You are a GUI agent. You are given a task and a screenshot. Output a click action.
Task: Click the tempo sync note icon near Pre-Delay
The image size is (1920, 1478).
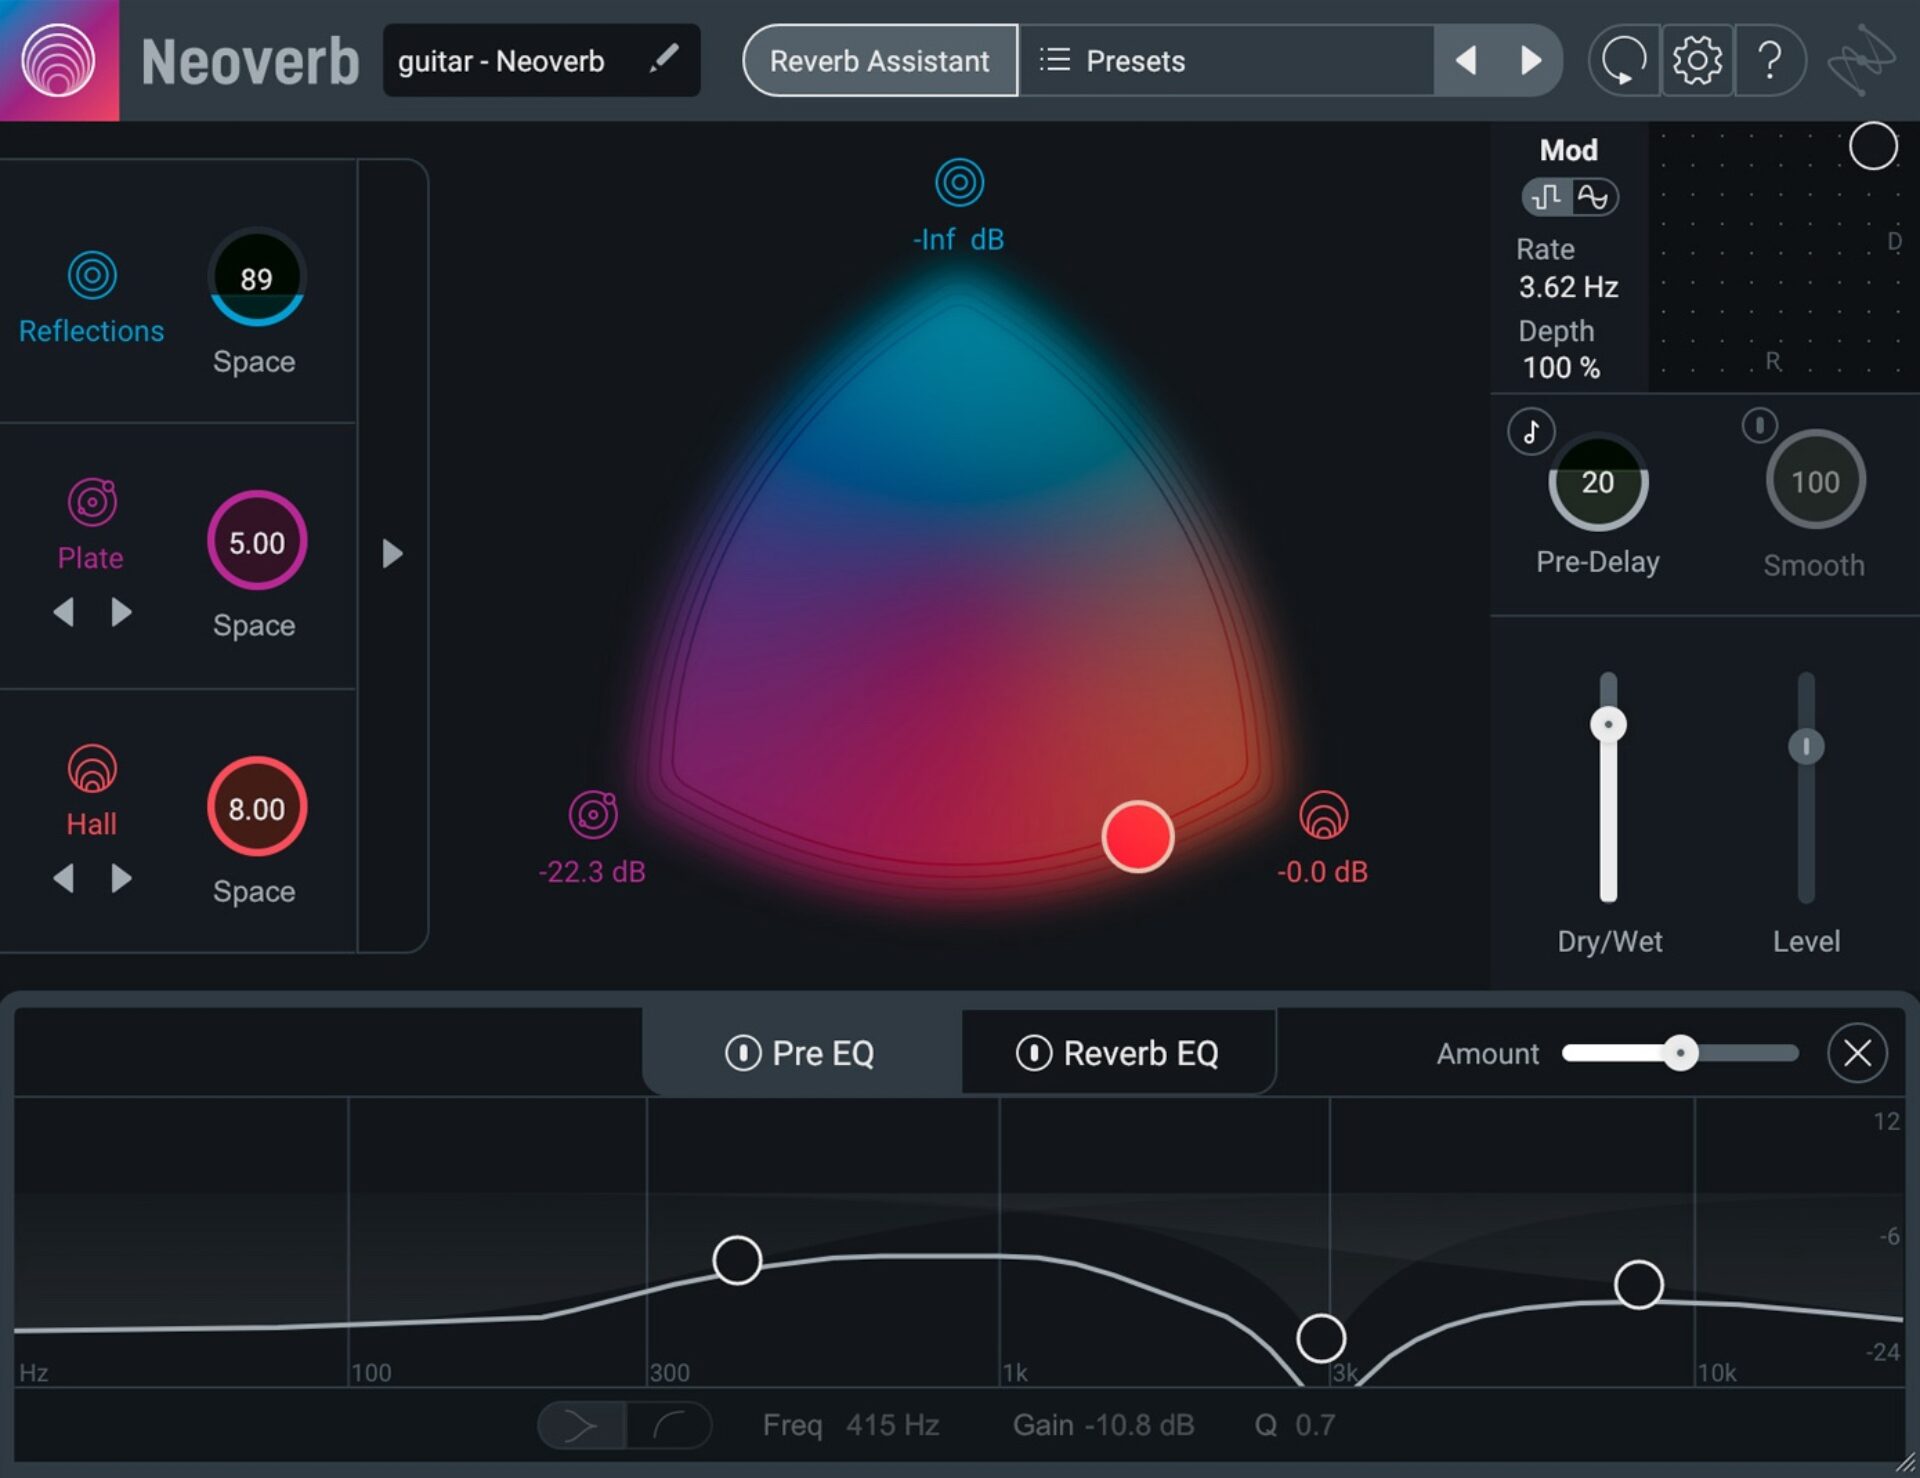(x=1530, y=431)
